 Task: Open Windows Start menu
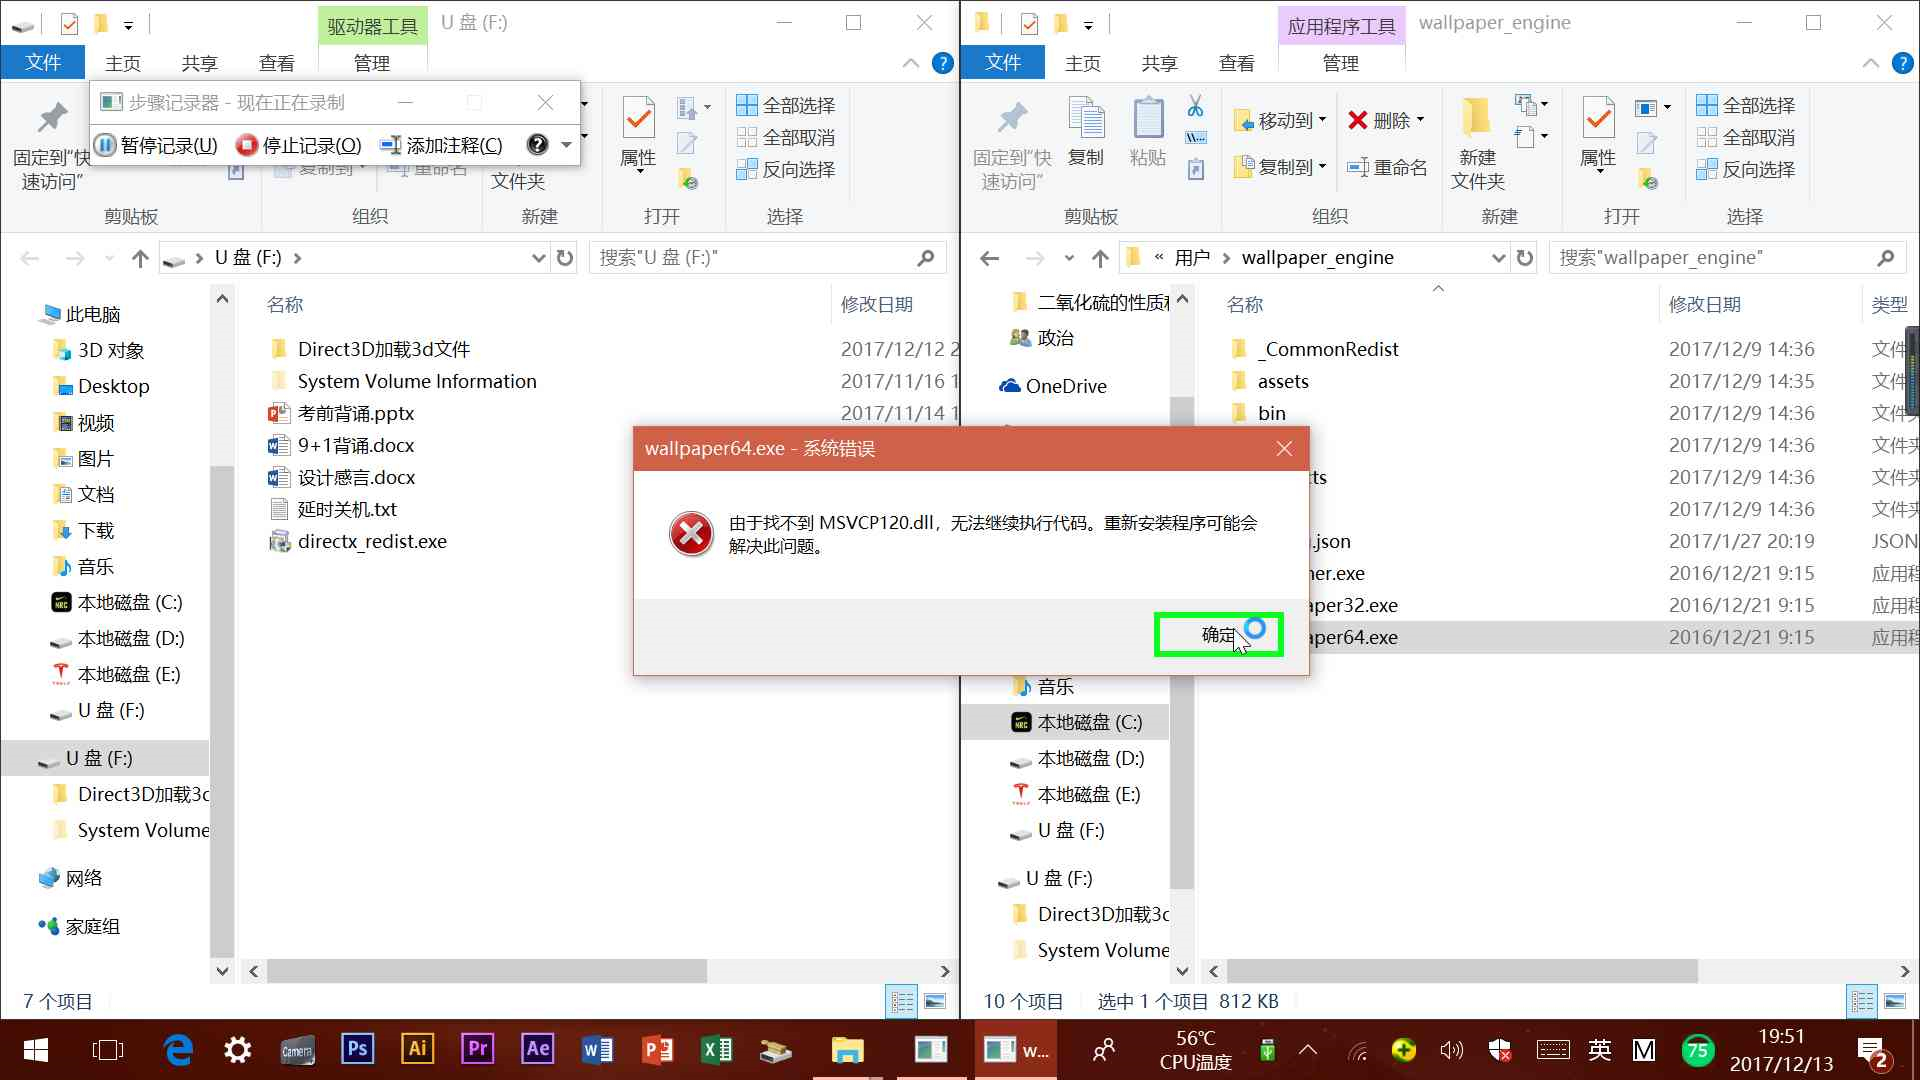[x=36, y=1050]
